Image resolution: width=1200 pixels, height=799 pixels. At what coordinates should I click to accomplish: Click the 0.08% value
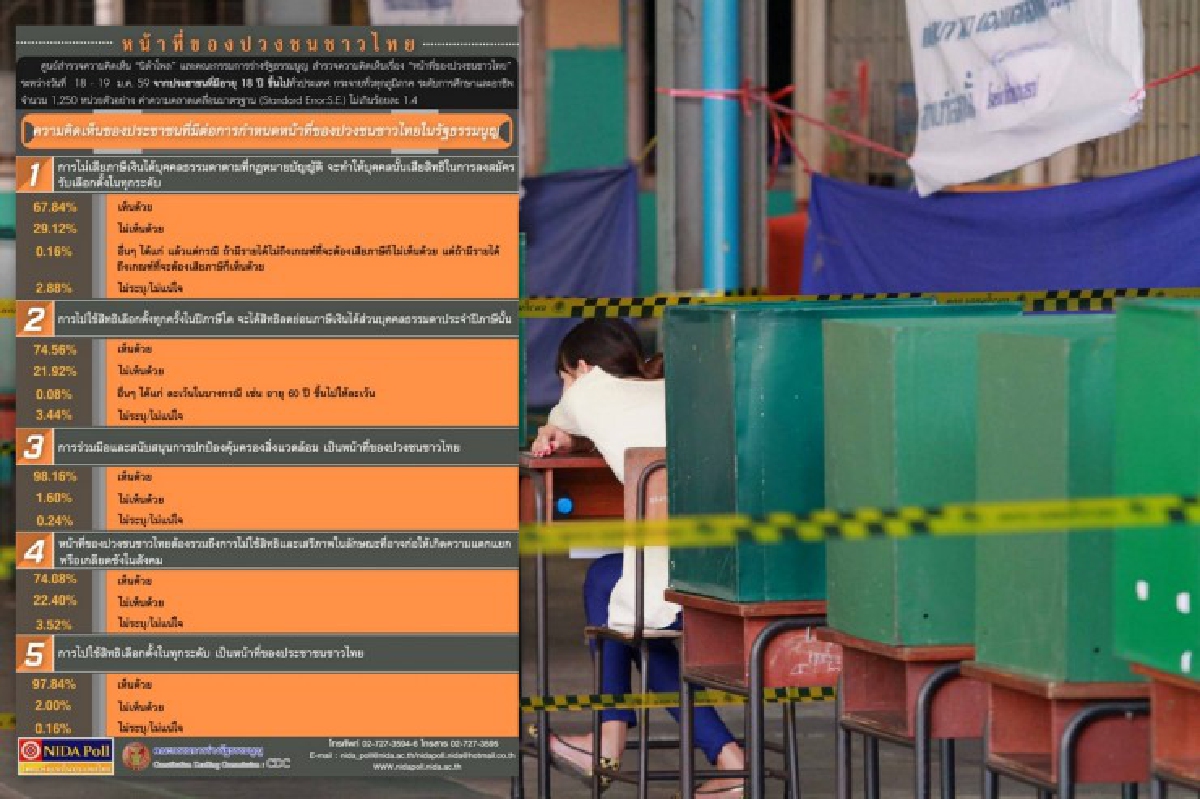click(53, 393)
